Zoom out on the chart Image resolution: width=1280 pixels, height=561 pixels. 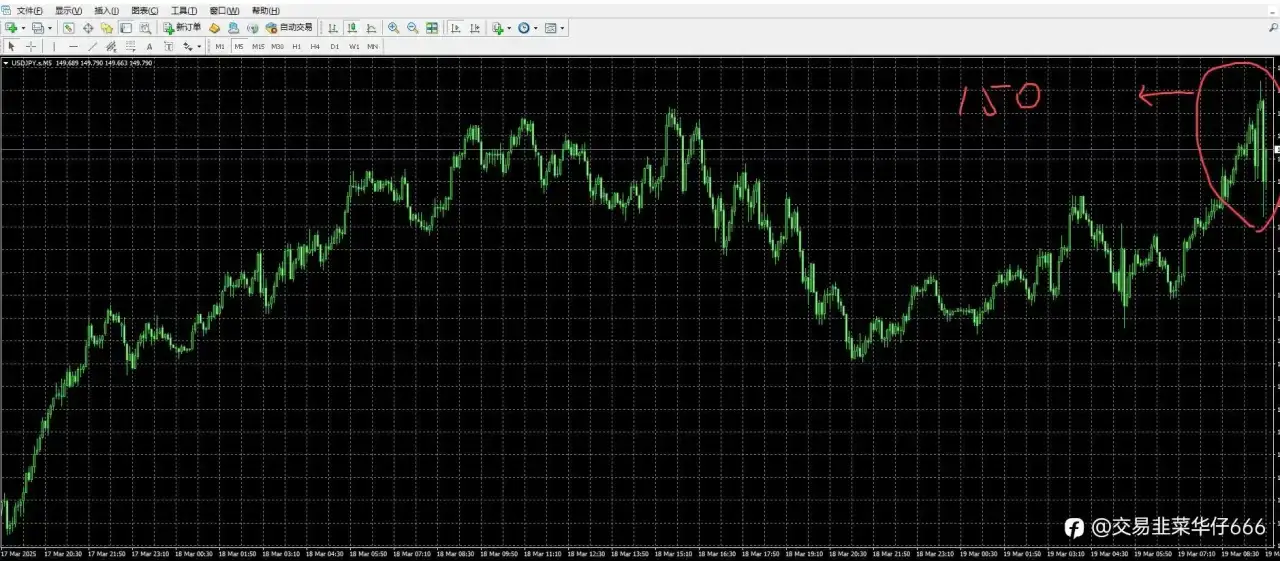[412, 28]
